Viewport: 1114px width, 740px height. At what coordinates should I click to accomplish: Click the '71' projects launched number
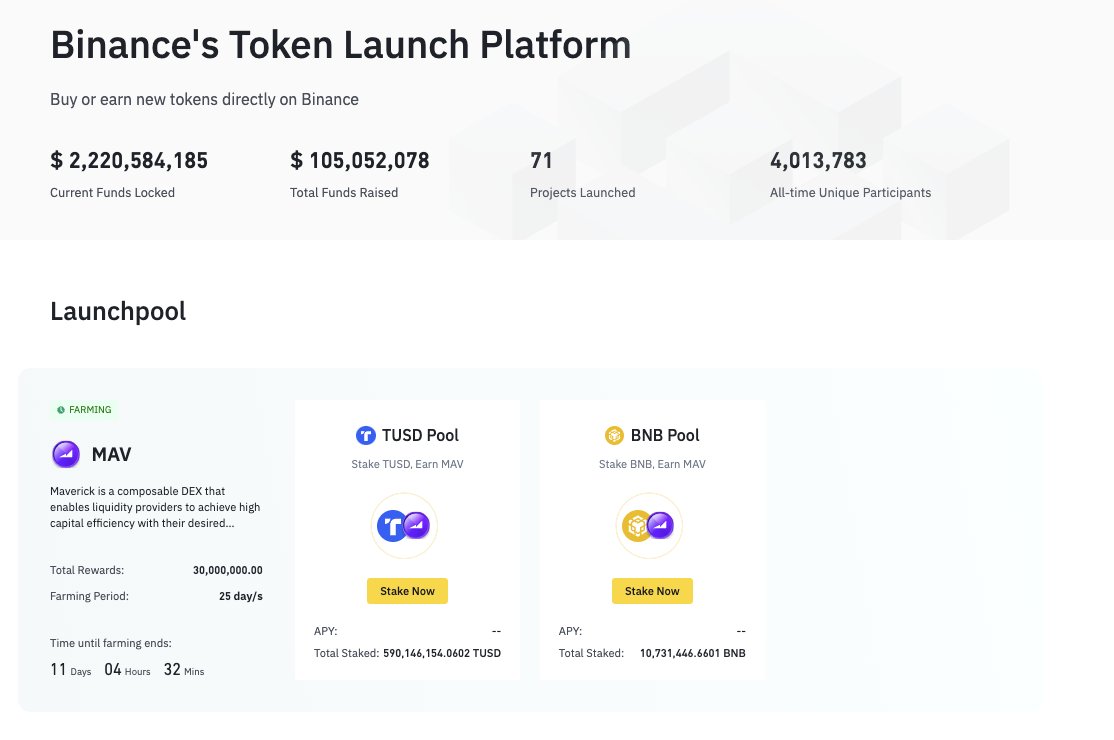[541, 160]
